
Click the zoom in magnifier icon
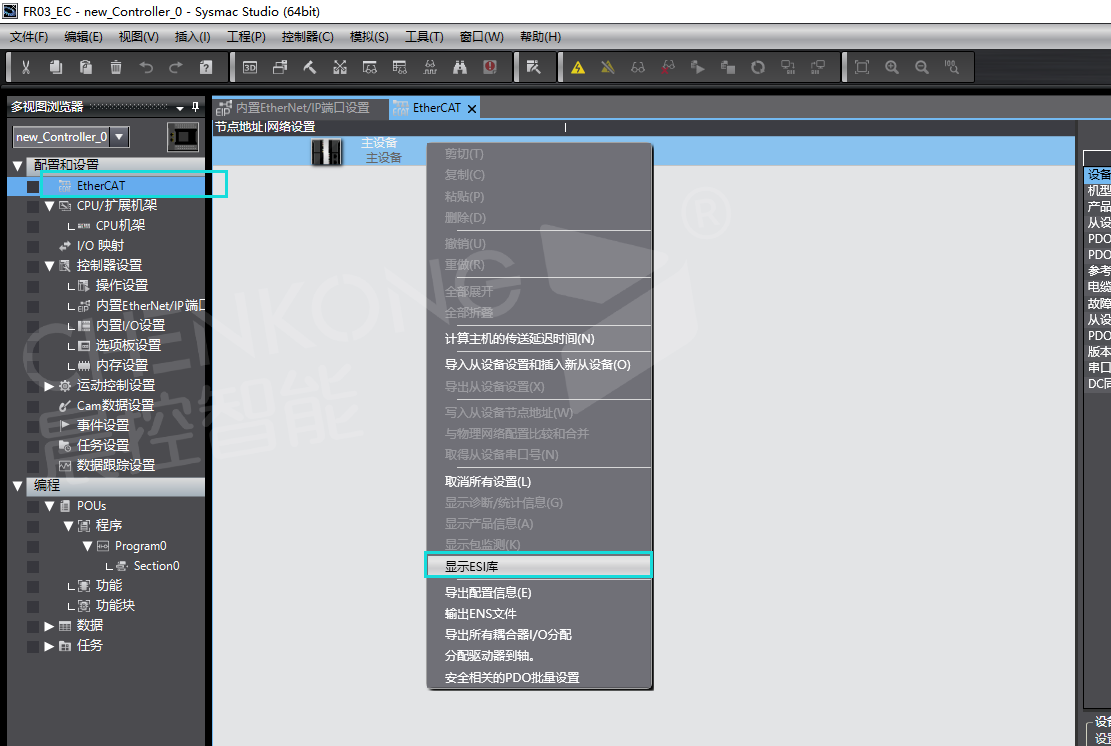892,68
